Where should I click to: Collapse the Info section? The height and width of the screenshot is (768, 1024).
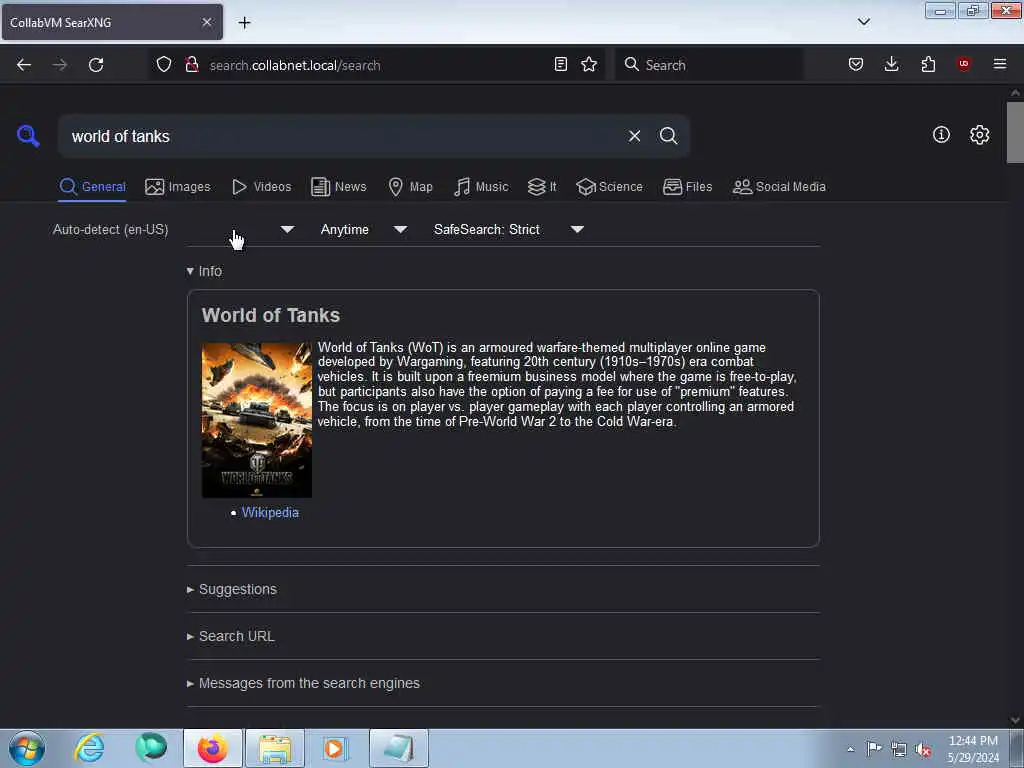click(x=204, y=271)
